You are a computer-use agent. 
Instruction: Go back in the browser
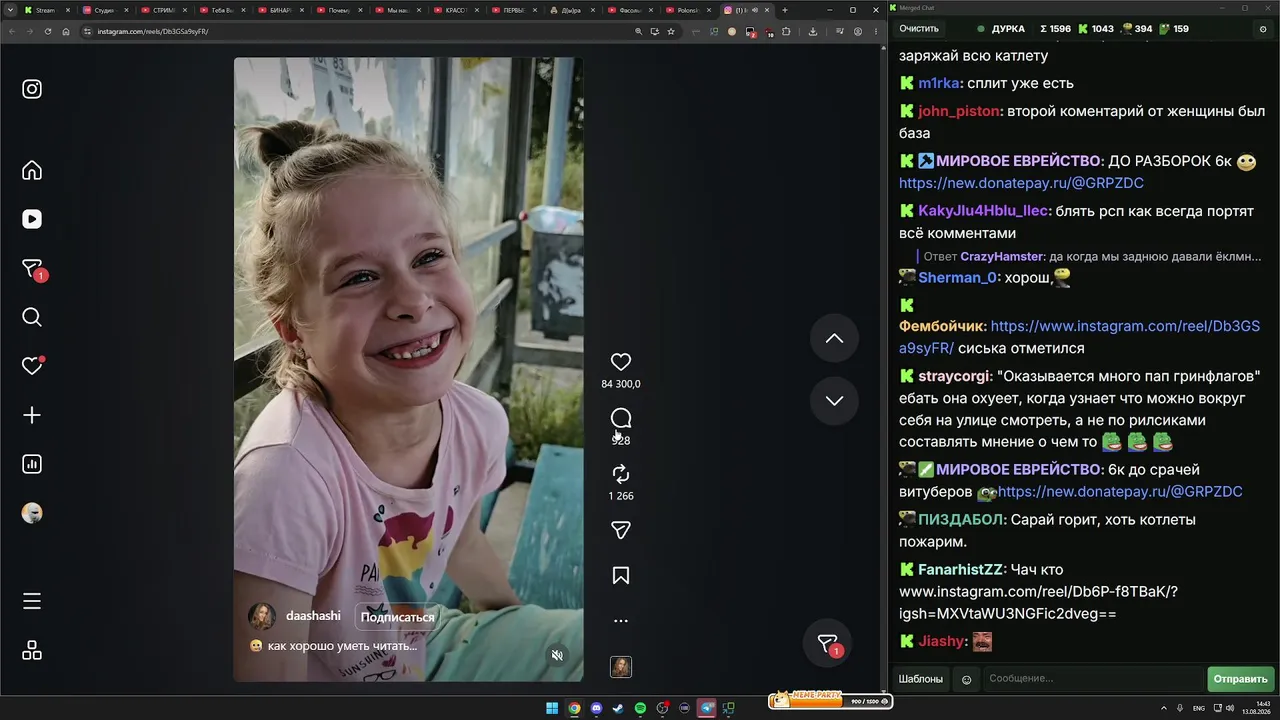tap(13, 31)
